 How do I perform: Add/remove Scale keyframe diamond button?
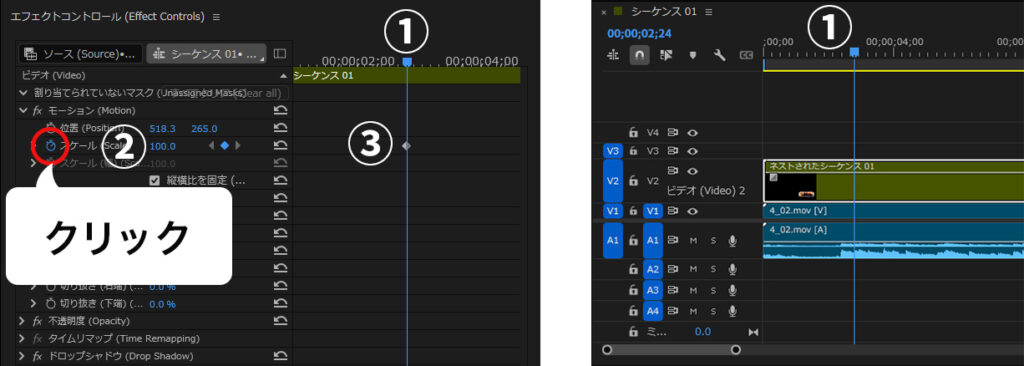click(224, 146)
